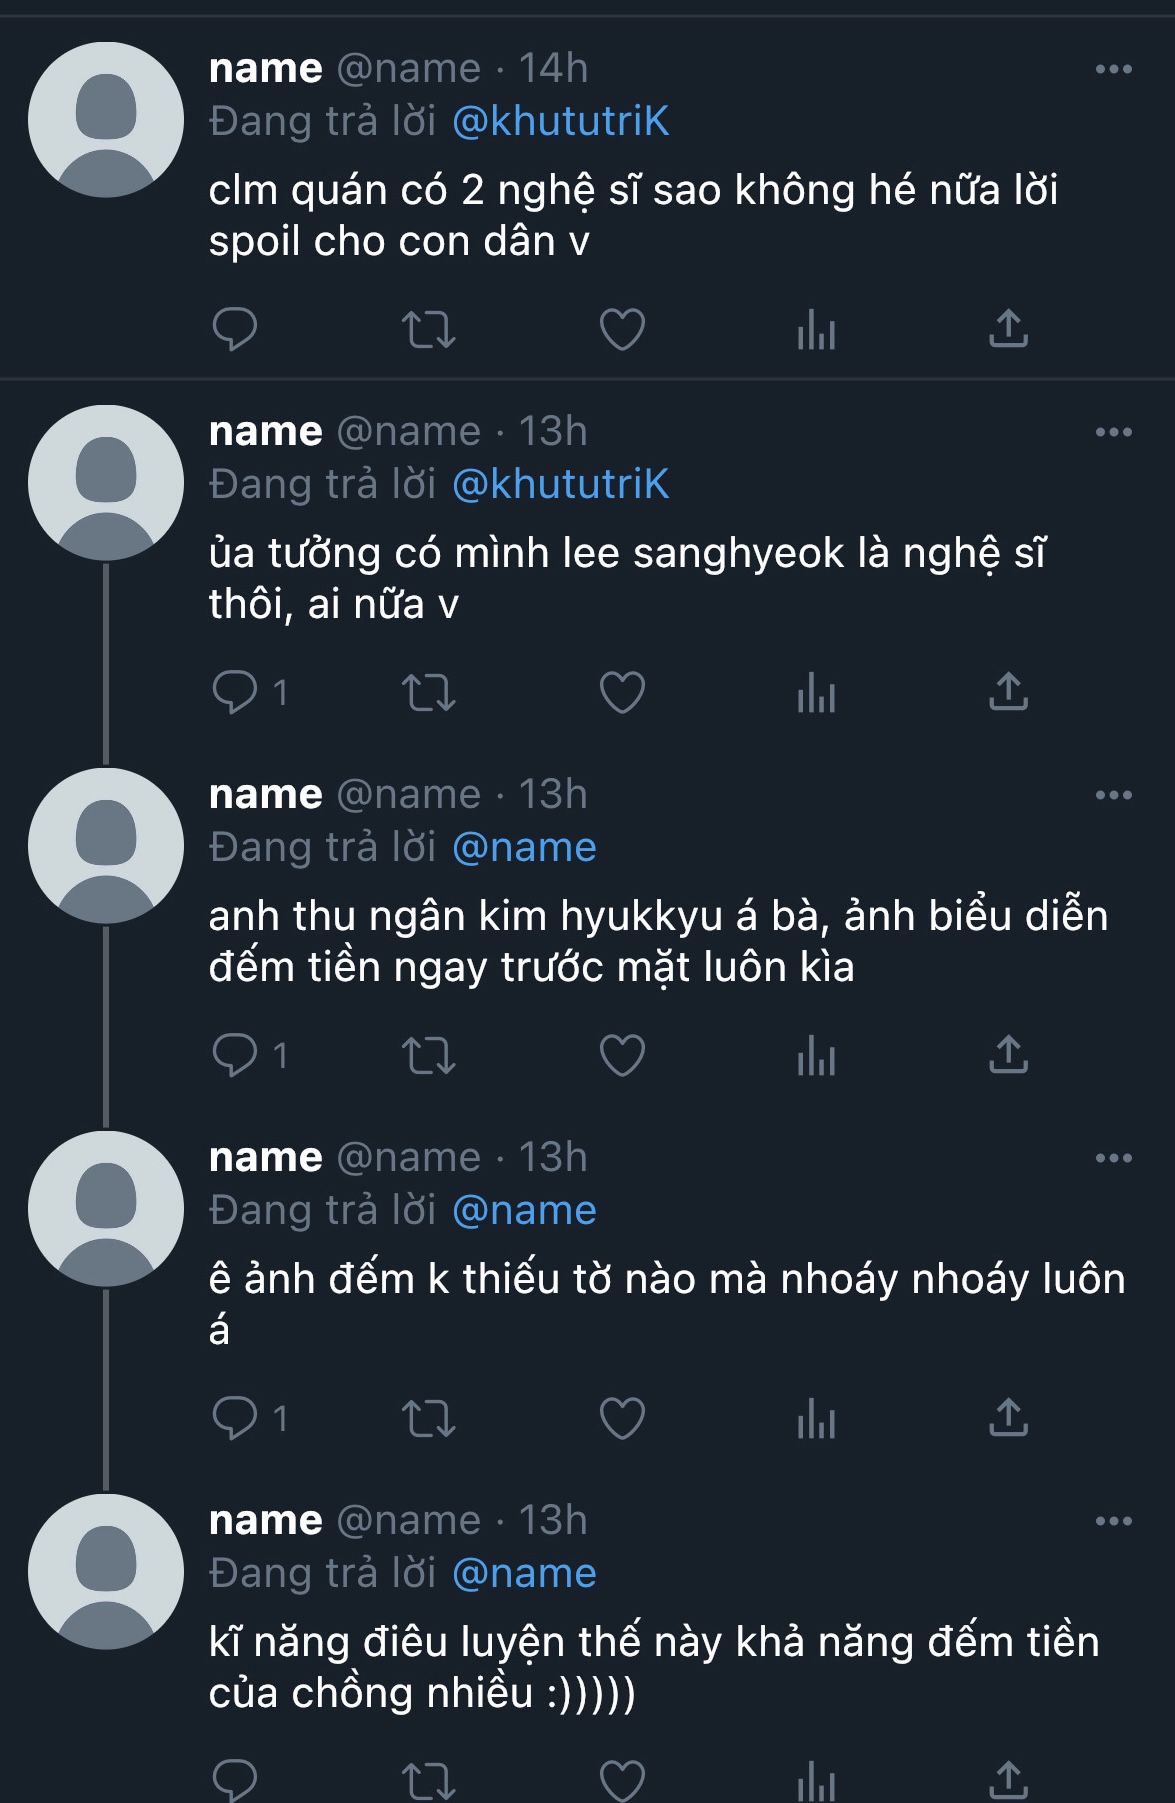Open more options on the "kim hyukkyu" tweet

tap(1113, 795)
